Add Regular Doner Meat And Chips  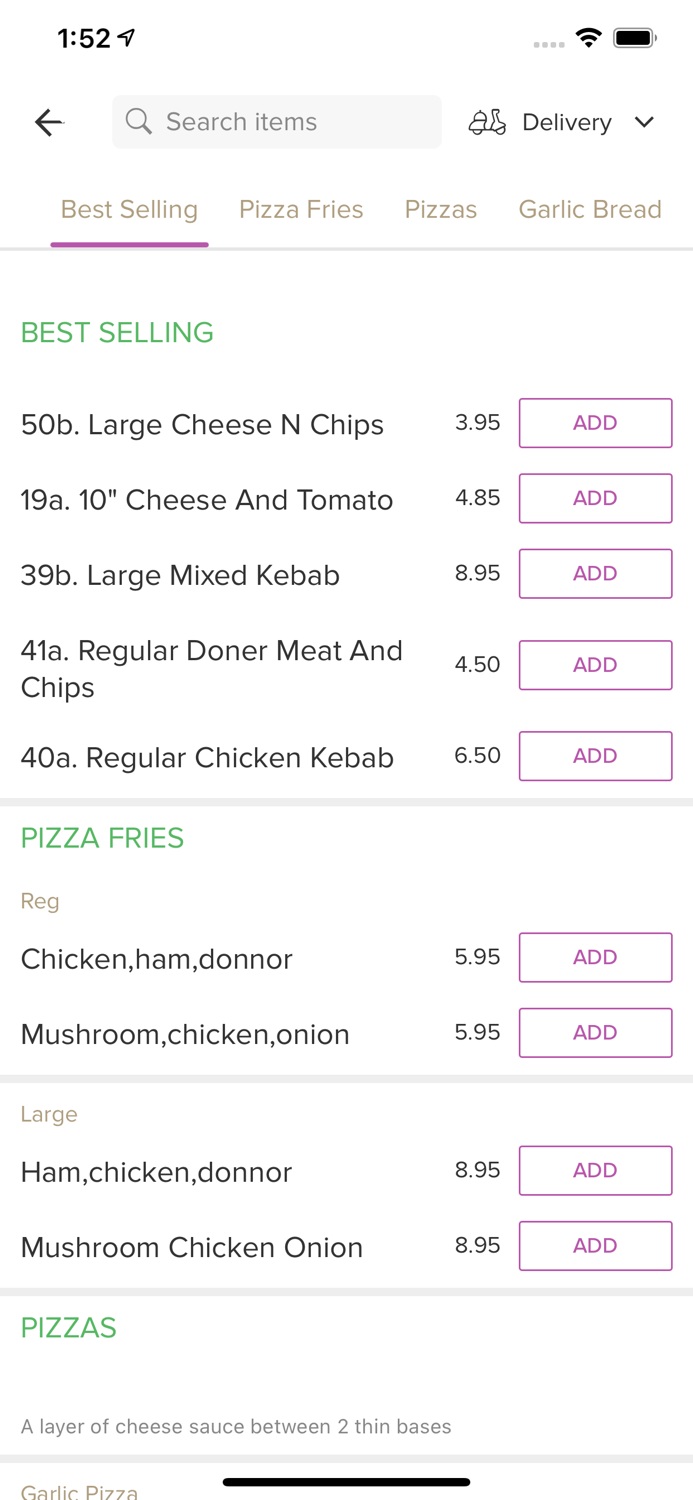click(x=595, y=664)
